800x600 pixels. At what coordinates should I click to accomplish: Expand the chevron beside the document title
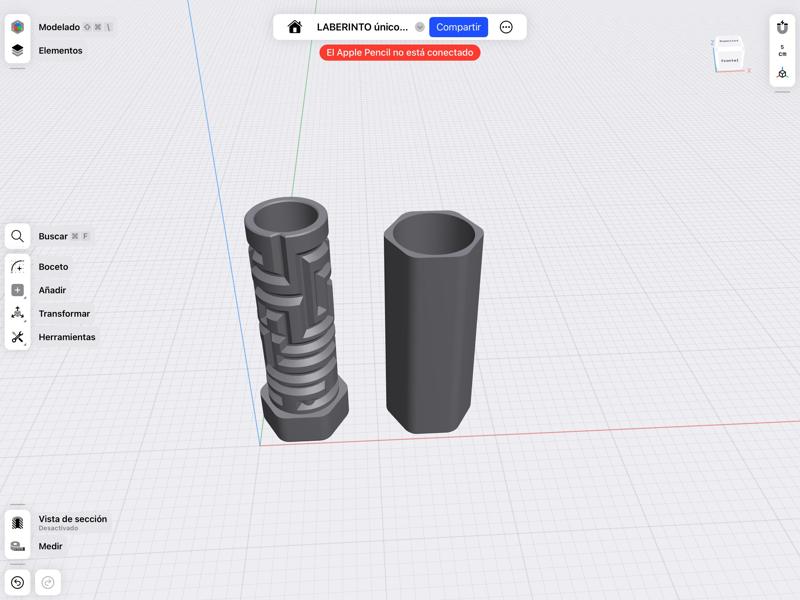pos(419,27)
